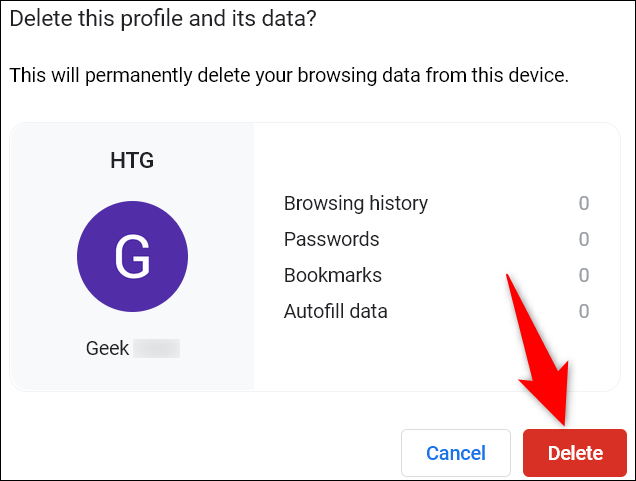
Task: Click the Autofill data count value
Action: click(x=583, y=311)
